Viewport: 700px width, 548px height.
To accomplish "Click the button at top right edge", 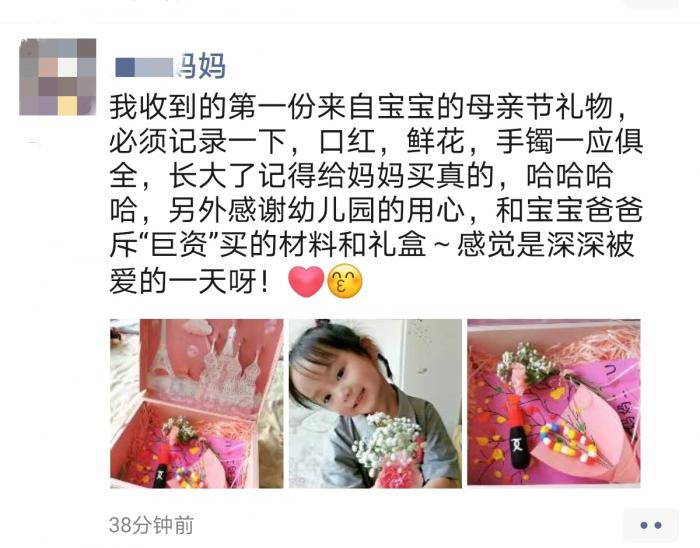I will pyautogui.click(x=650, y=4).
